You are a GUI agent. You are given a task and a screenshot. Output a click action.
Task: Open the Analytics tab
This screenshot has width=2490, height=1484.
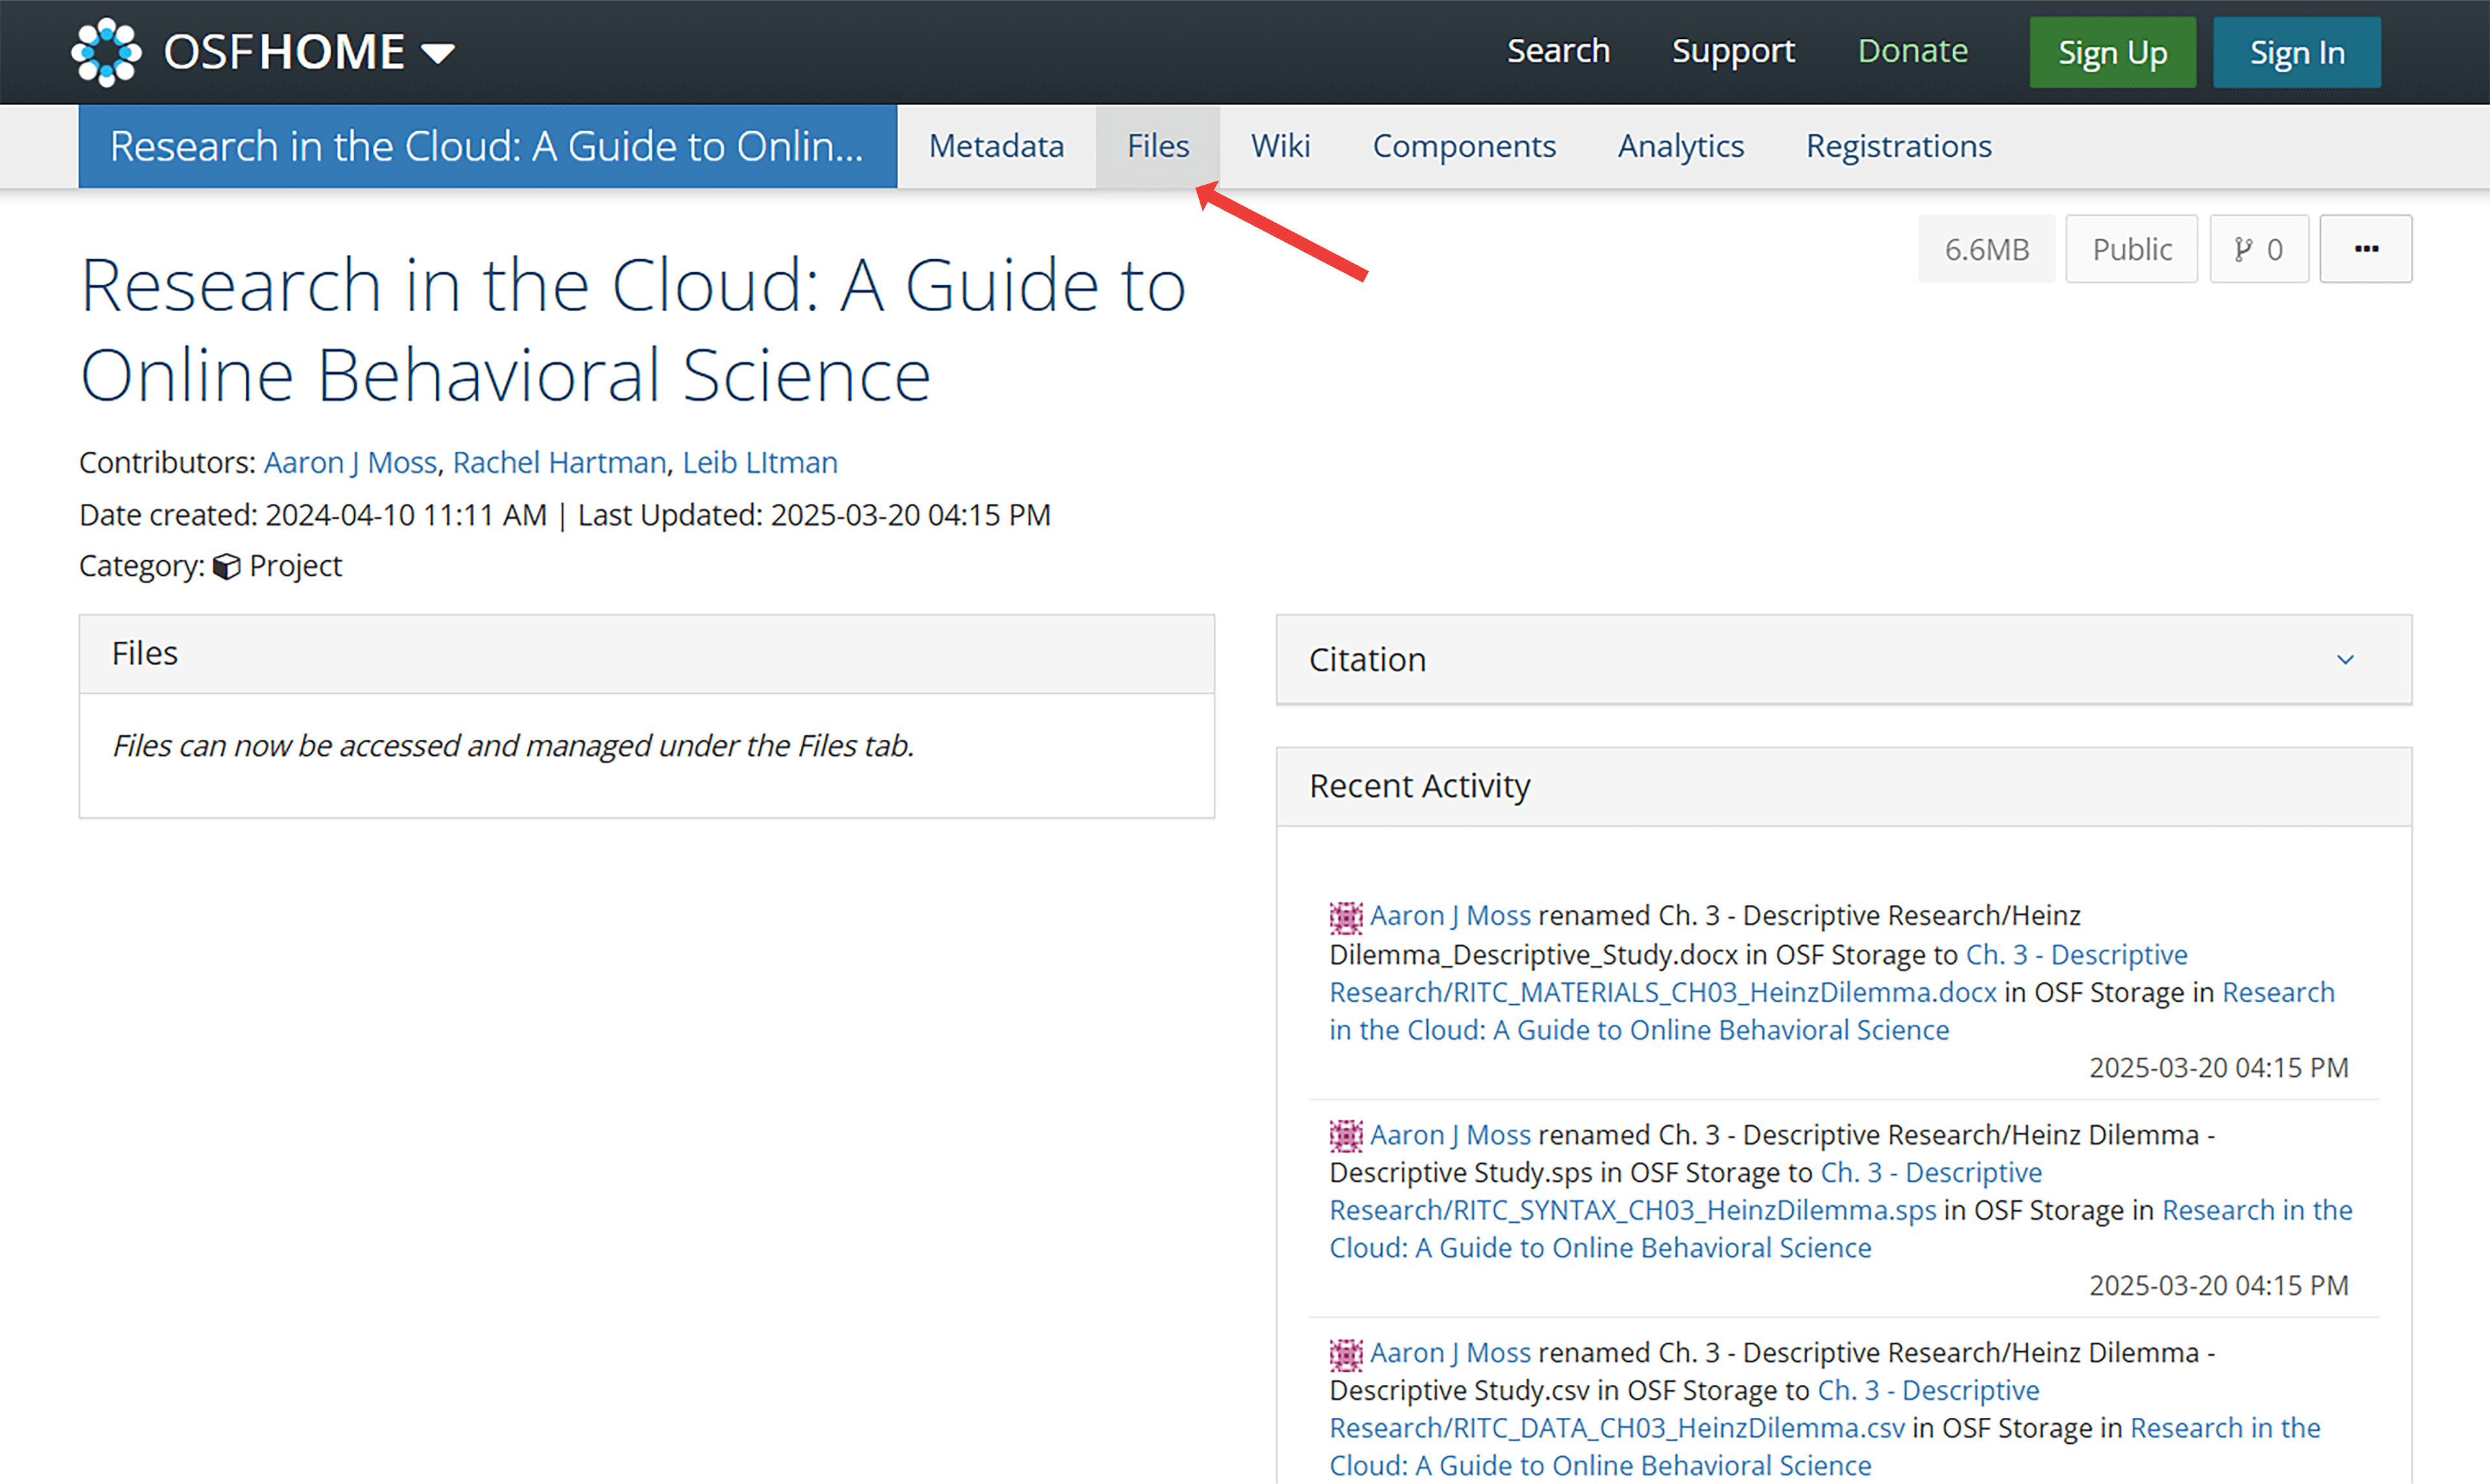pyautogui.click(x=1681, y=146)
